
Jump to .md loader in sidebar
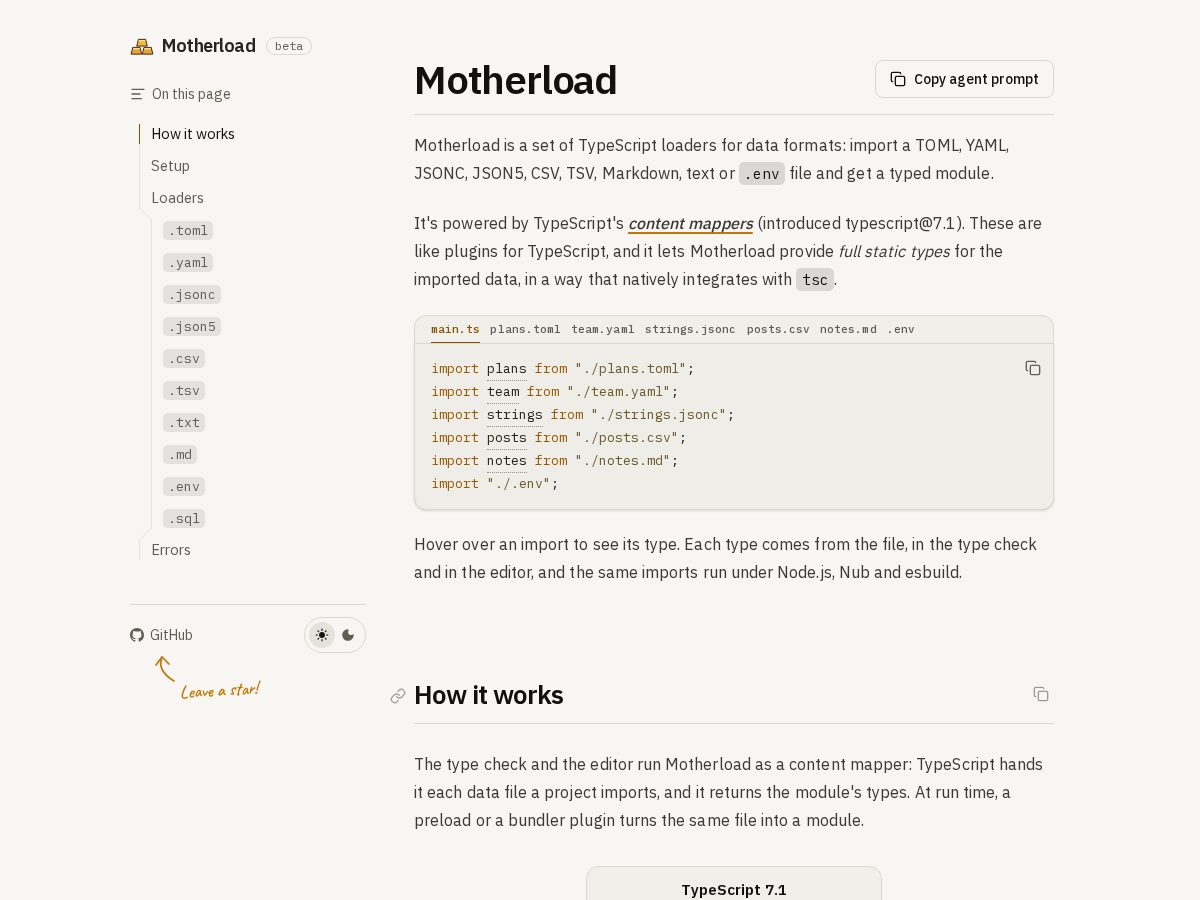point(180,454)
